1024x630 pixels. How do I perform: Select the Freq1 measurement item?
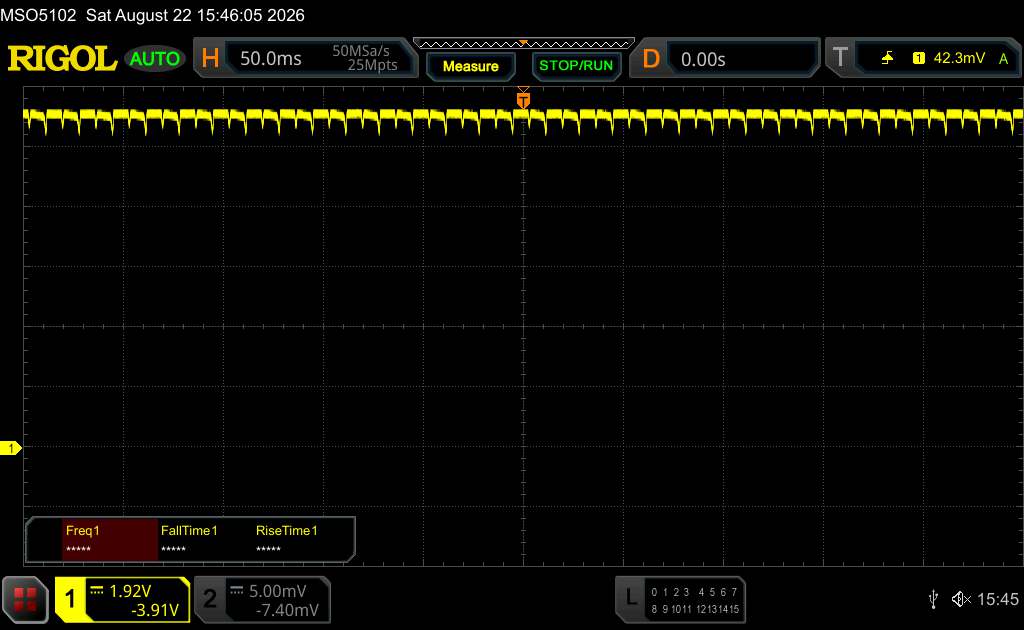tap(110, 539)
